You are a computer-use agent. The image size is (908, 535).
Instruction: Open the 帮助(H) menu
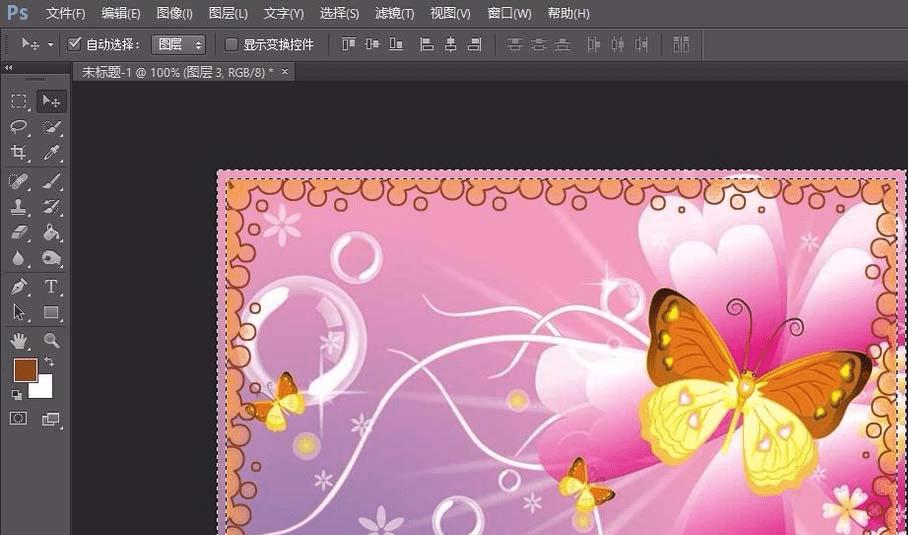(x=568, y=13)
